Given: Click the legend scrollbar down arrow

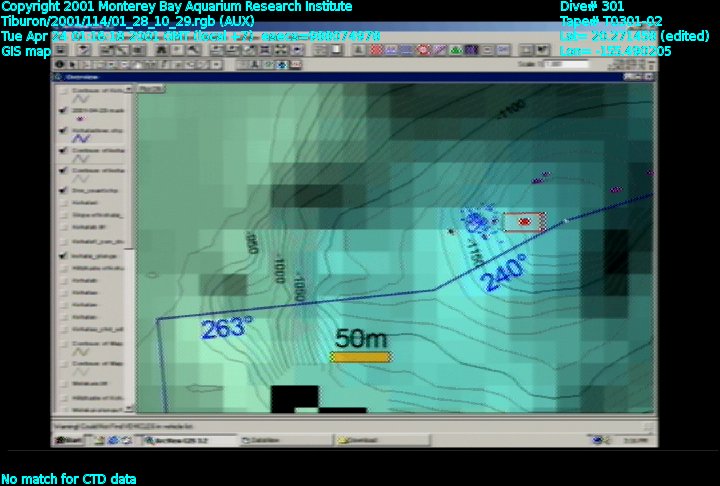Looking at the screenshot, I should click(x=129, y=407).
